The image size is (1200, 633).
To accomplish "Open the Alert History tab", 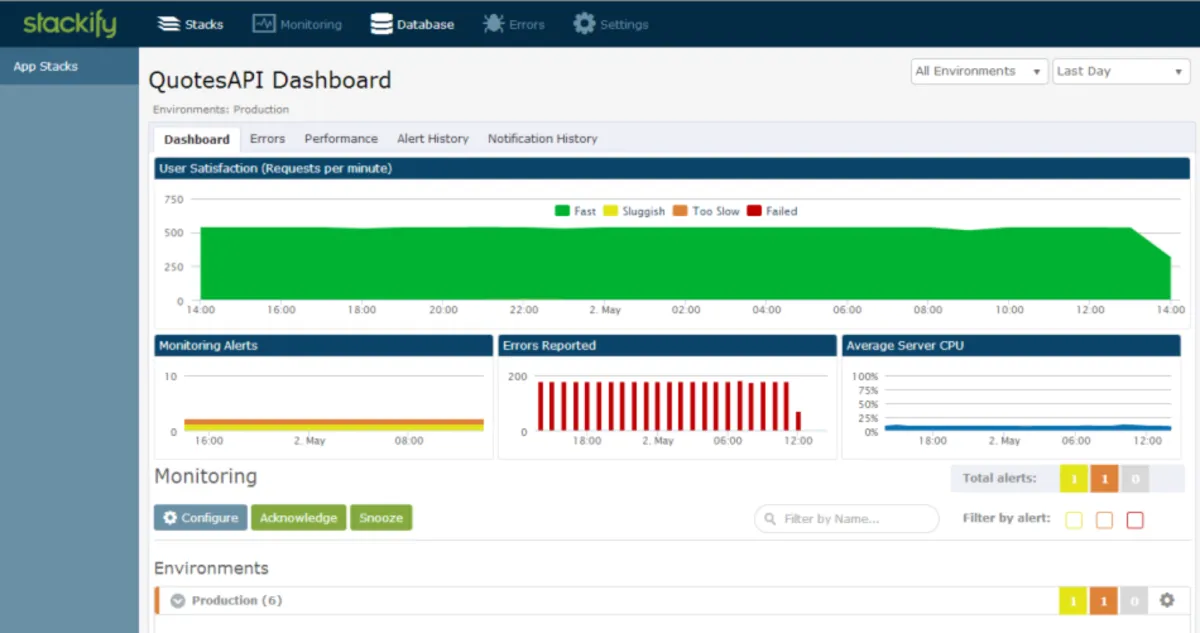I will pyautogui.click(x=432, y=139).
